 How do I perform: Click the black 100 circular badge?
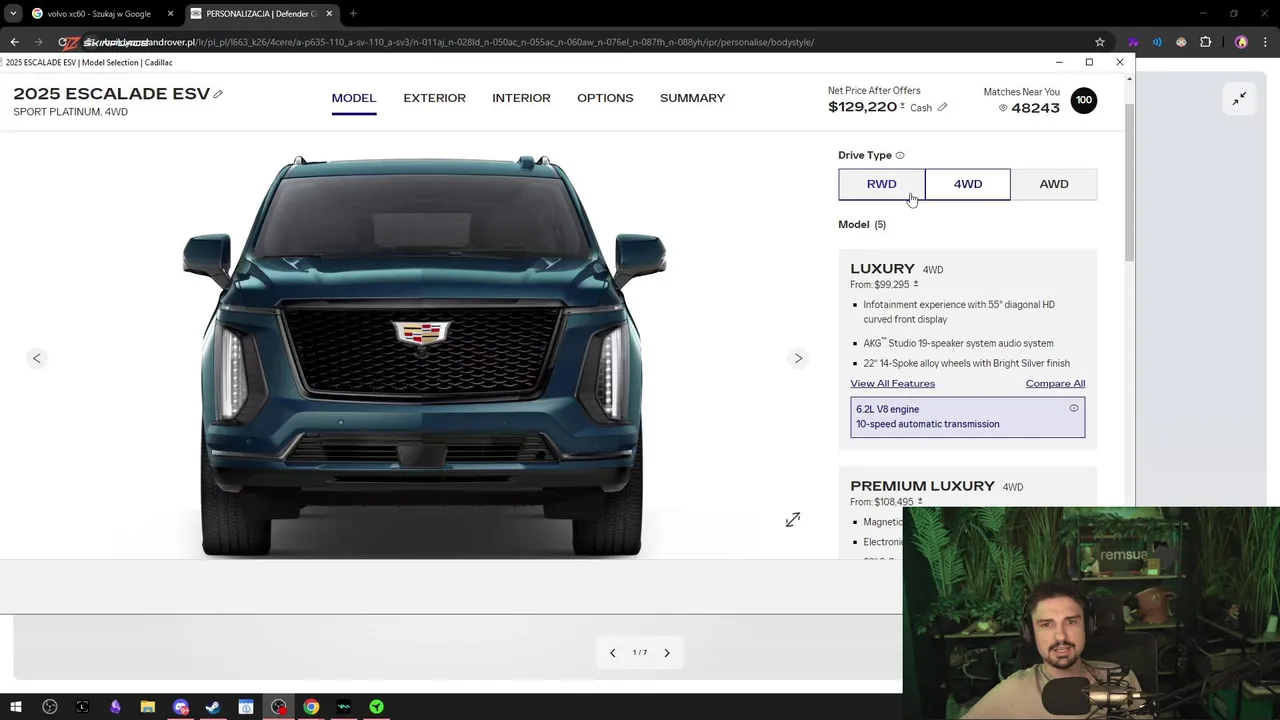[1084, 100]
